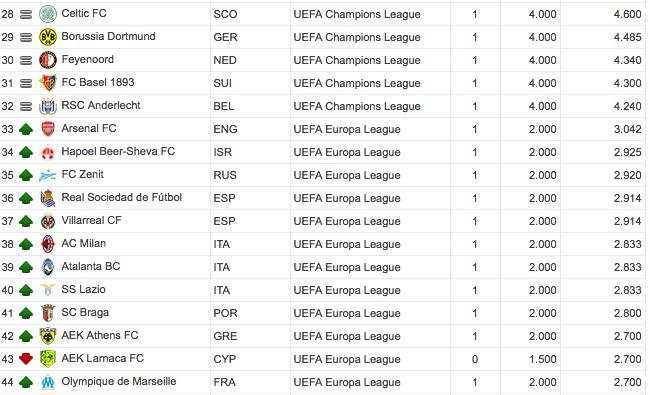Open the RSC Anderlecht team page
The width and height of the screenshot is (650, 395).
(101, 105)
